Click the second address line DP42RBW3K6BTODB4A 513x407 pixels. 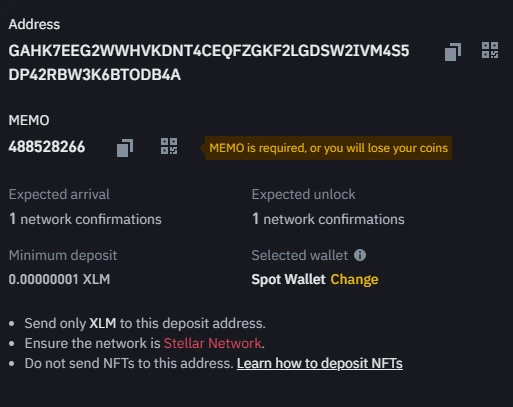click(95, 75)
